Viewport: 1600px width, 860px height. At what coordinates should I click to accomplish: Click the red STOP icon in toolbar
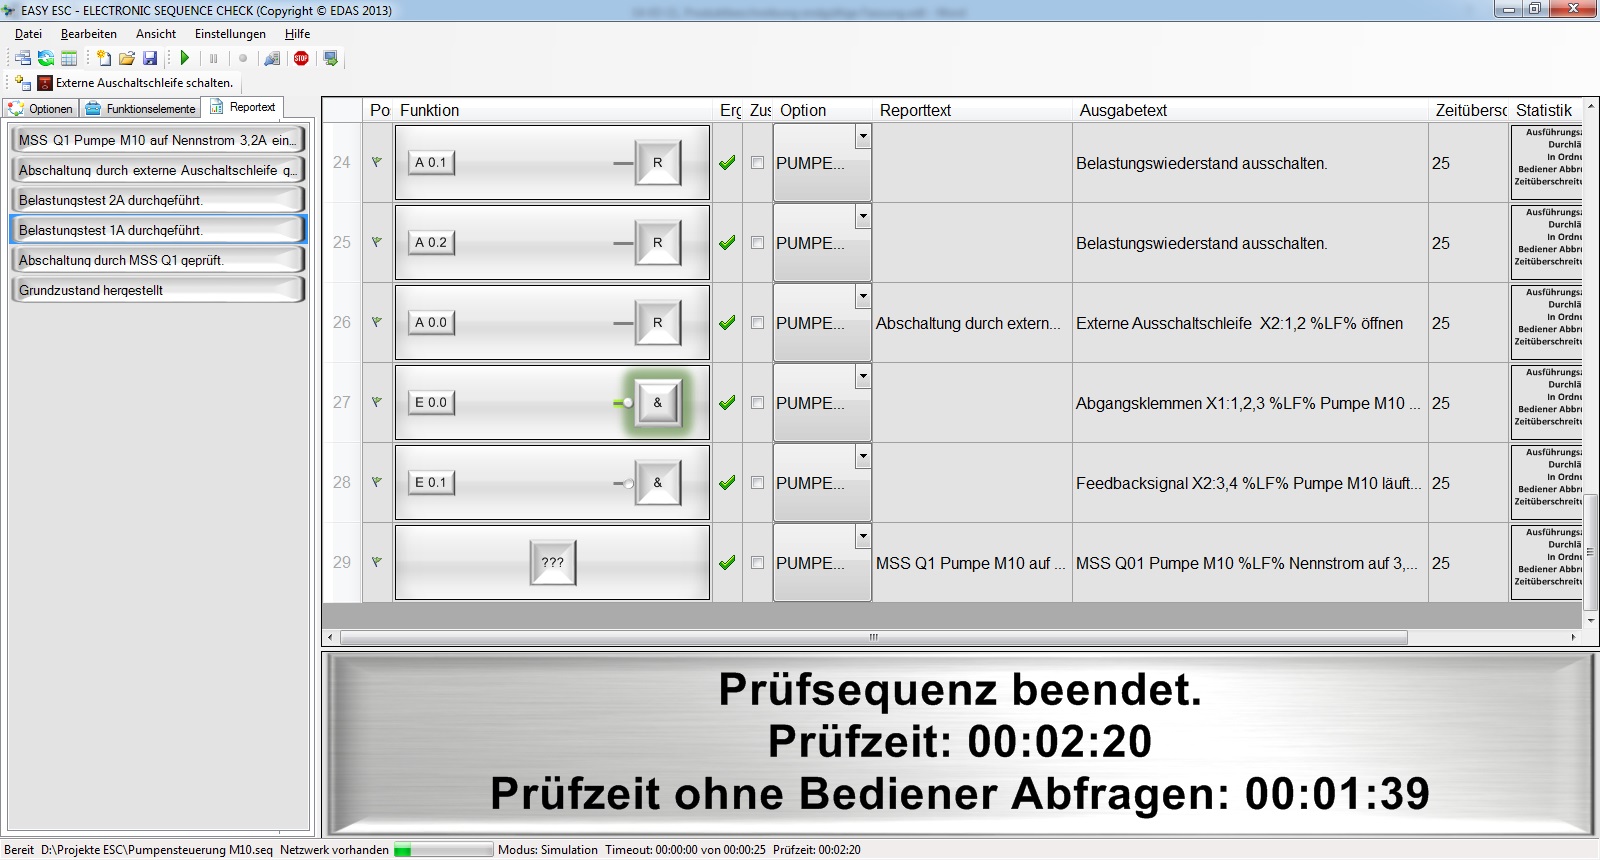pyautogui.click(x=301, y=58)
